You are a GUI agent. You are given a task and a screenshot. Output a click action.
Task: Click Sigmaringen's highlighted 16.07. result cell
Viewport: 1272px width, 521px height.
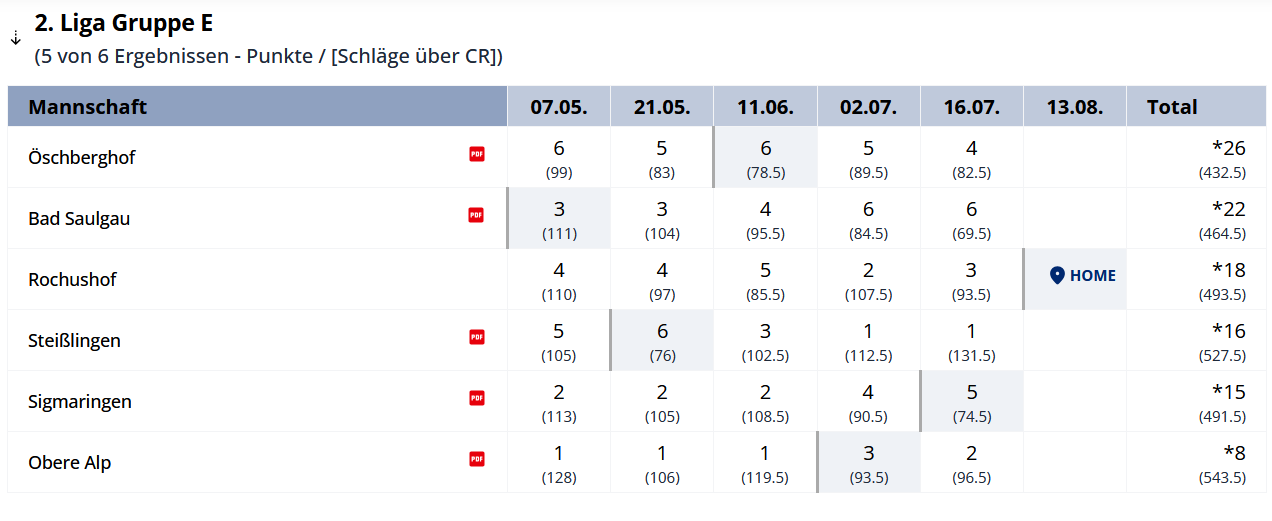pyautogui.click(x=971, y=401)
